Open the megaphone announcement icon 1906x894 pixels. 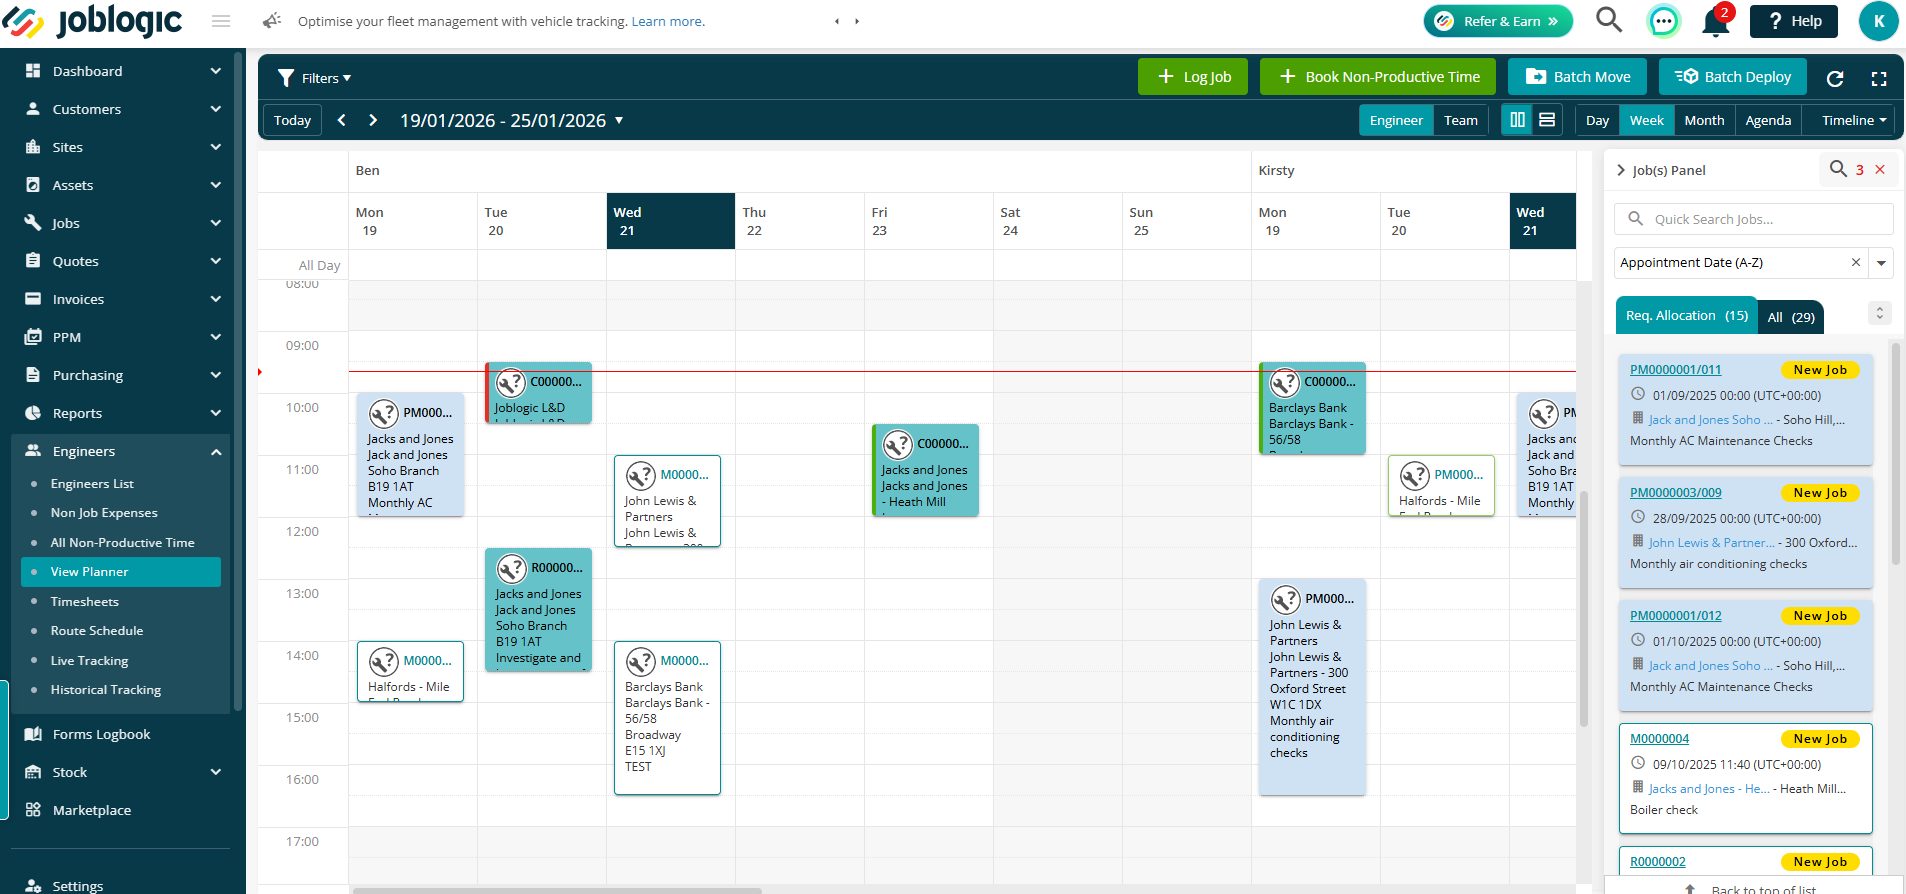(x=271, y=21)
